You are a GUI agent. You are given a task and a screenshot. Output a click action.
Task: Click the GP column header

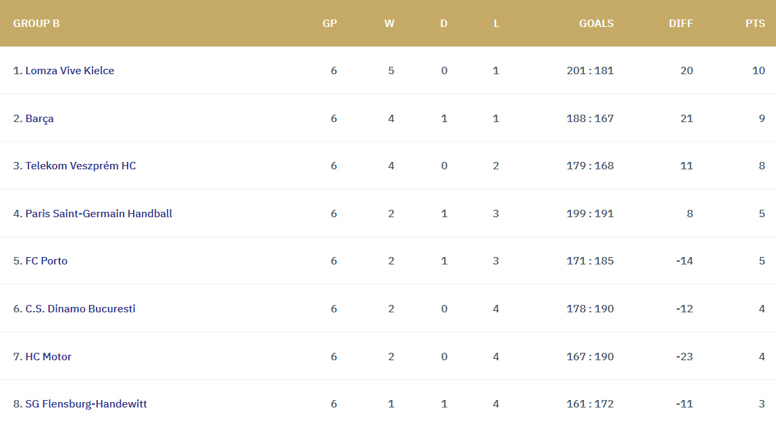pos(330,23)
